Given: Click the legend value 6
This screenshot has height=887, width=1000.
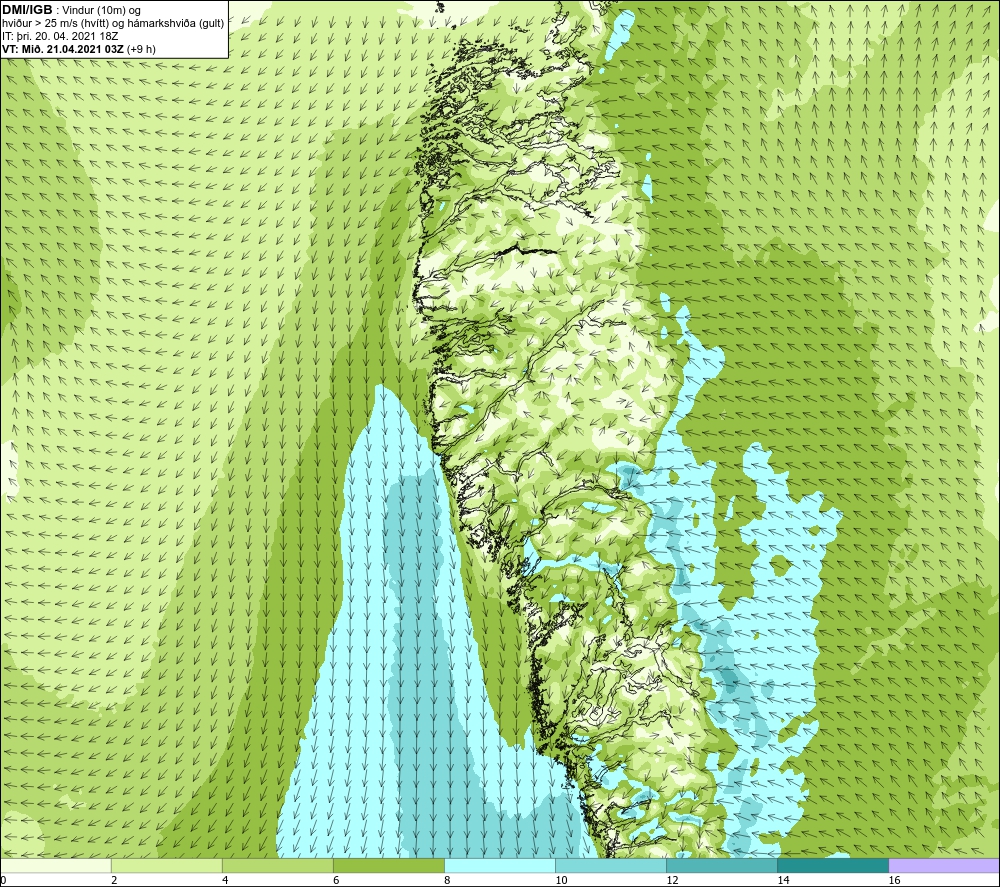Looking at the screenshot, I should (x=336, y=880).
